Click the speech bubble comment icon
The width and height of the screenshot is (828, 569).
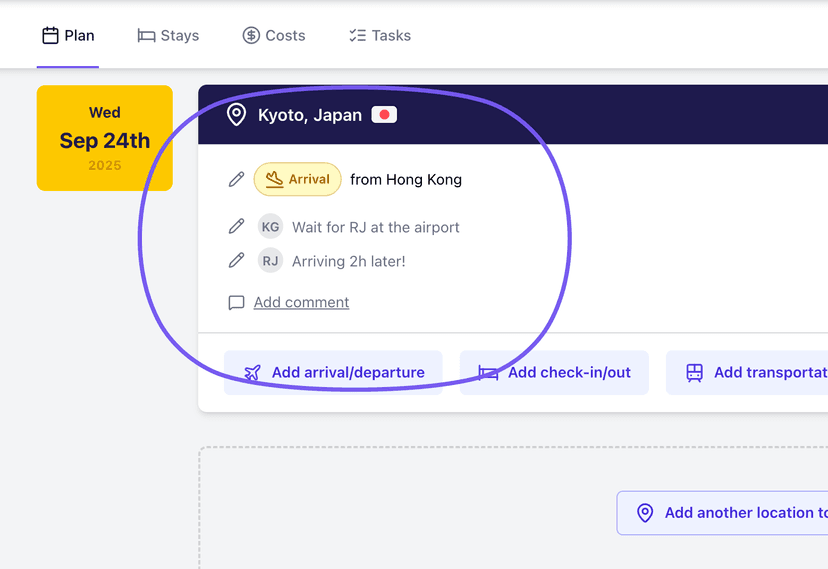pyautogui.click(x=236, y=302)
